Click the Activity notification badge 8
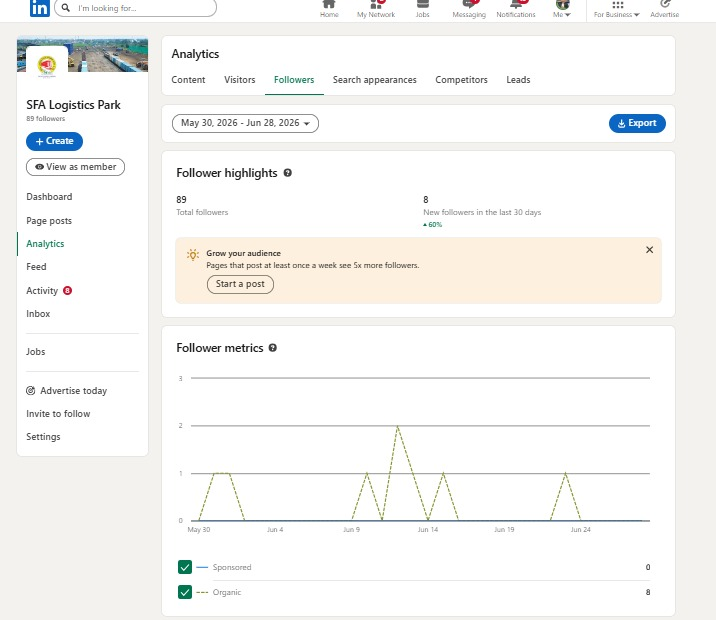 coord(68,290)
